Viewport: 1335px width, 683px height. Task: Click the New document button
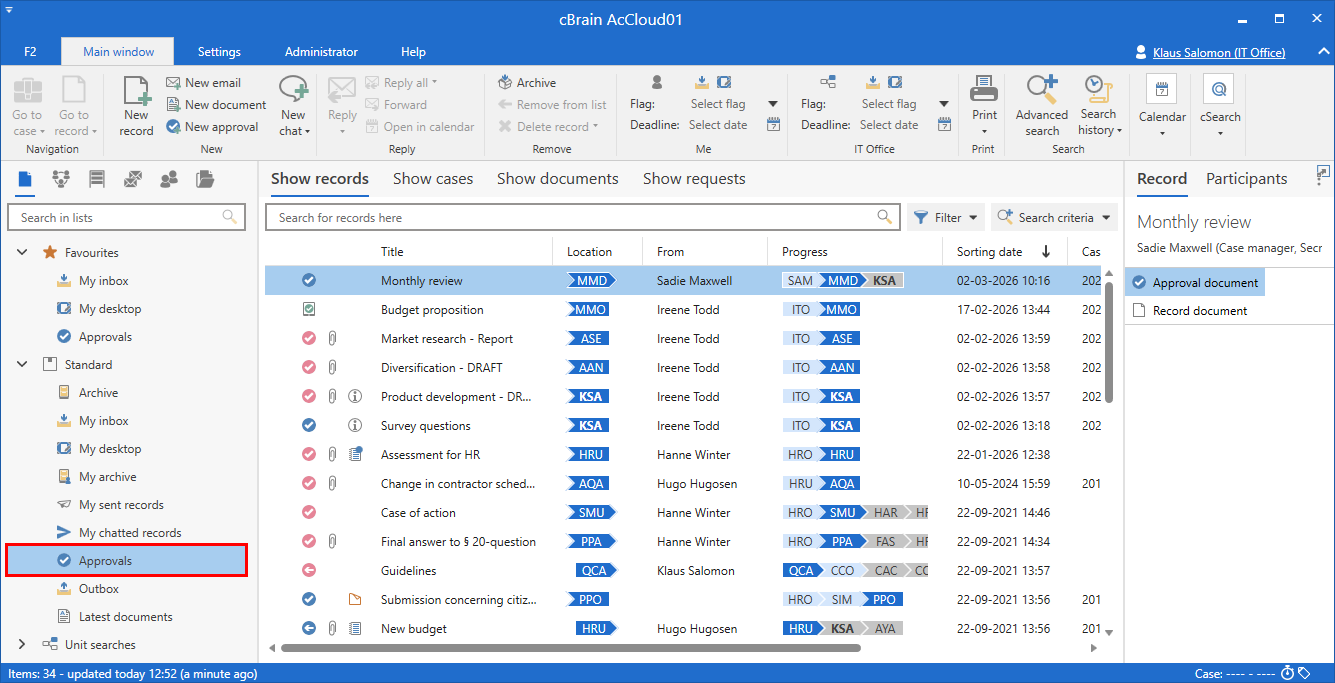point(216,105)
